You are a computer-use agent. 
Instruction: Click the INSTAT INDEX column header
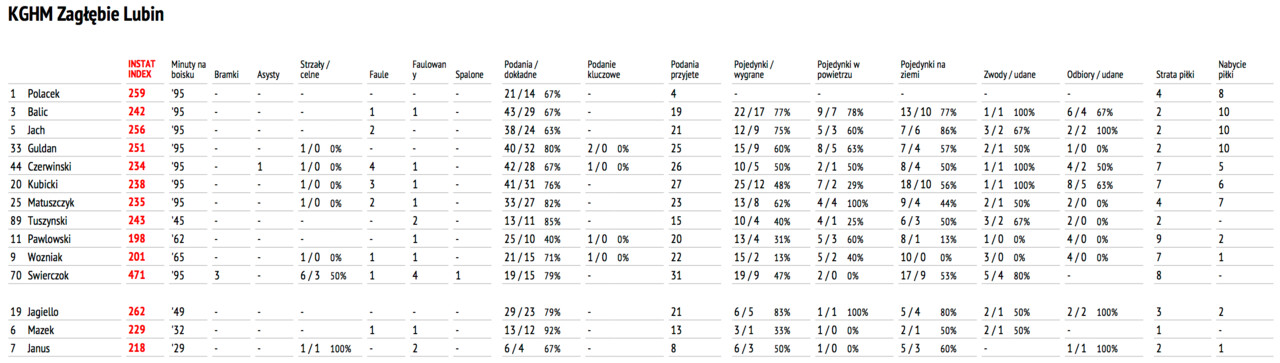142,68
